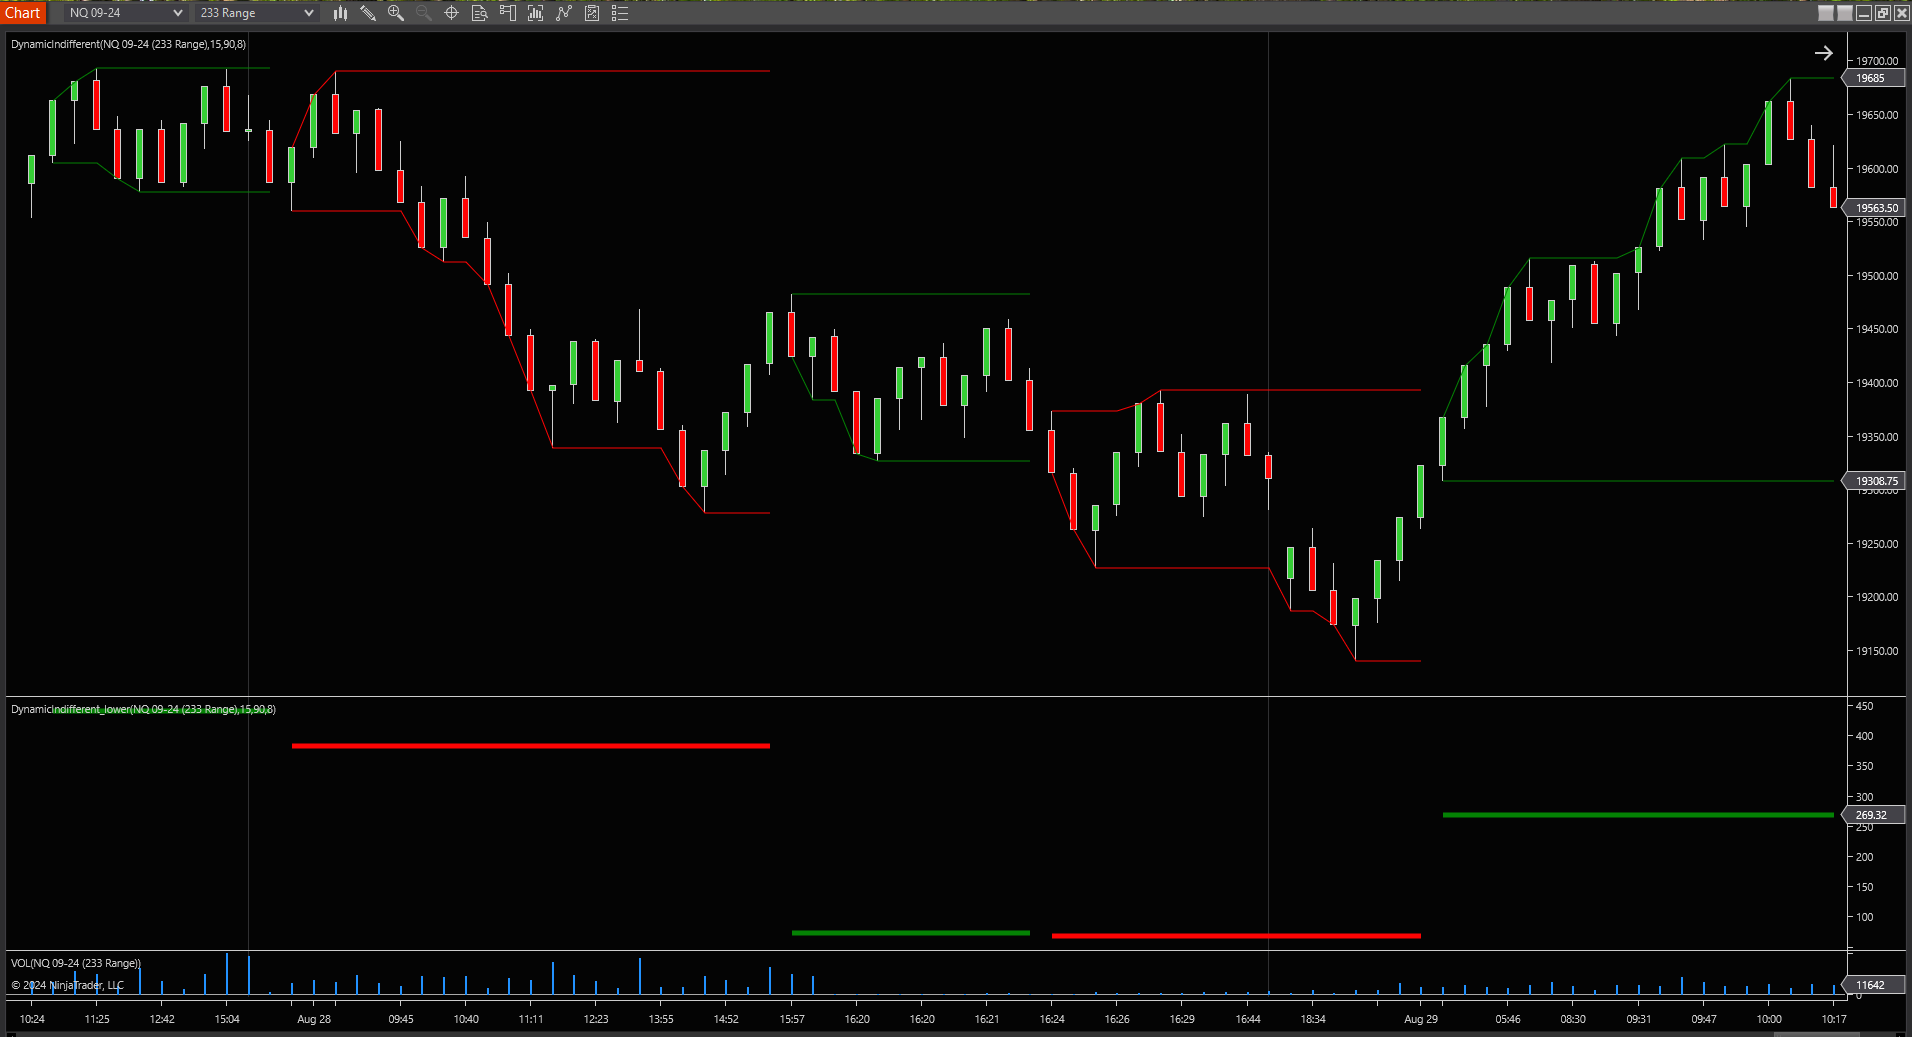This screenshot has height=1037, width=1912.
Task: Click the 269.32 lower panel marker
Action: click(1872, 815)
